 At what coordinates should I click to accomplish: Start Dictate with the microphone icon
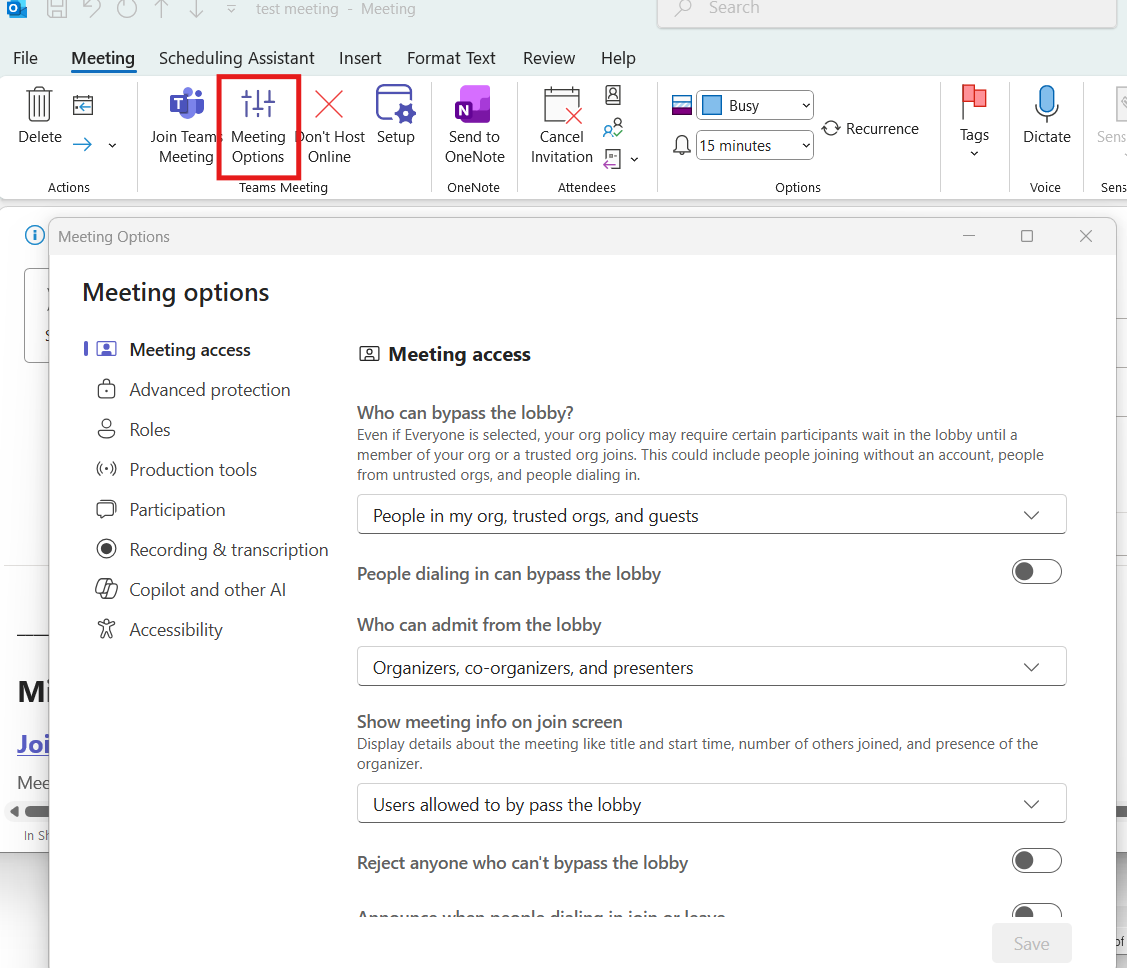click(x=1046, y=104)
